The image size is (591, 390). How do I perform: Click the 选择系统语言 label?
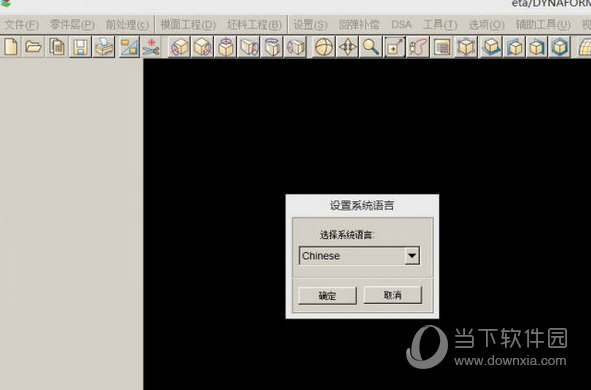pos(346,235)
